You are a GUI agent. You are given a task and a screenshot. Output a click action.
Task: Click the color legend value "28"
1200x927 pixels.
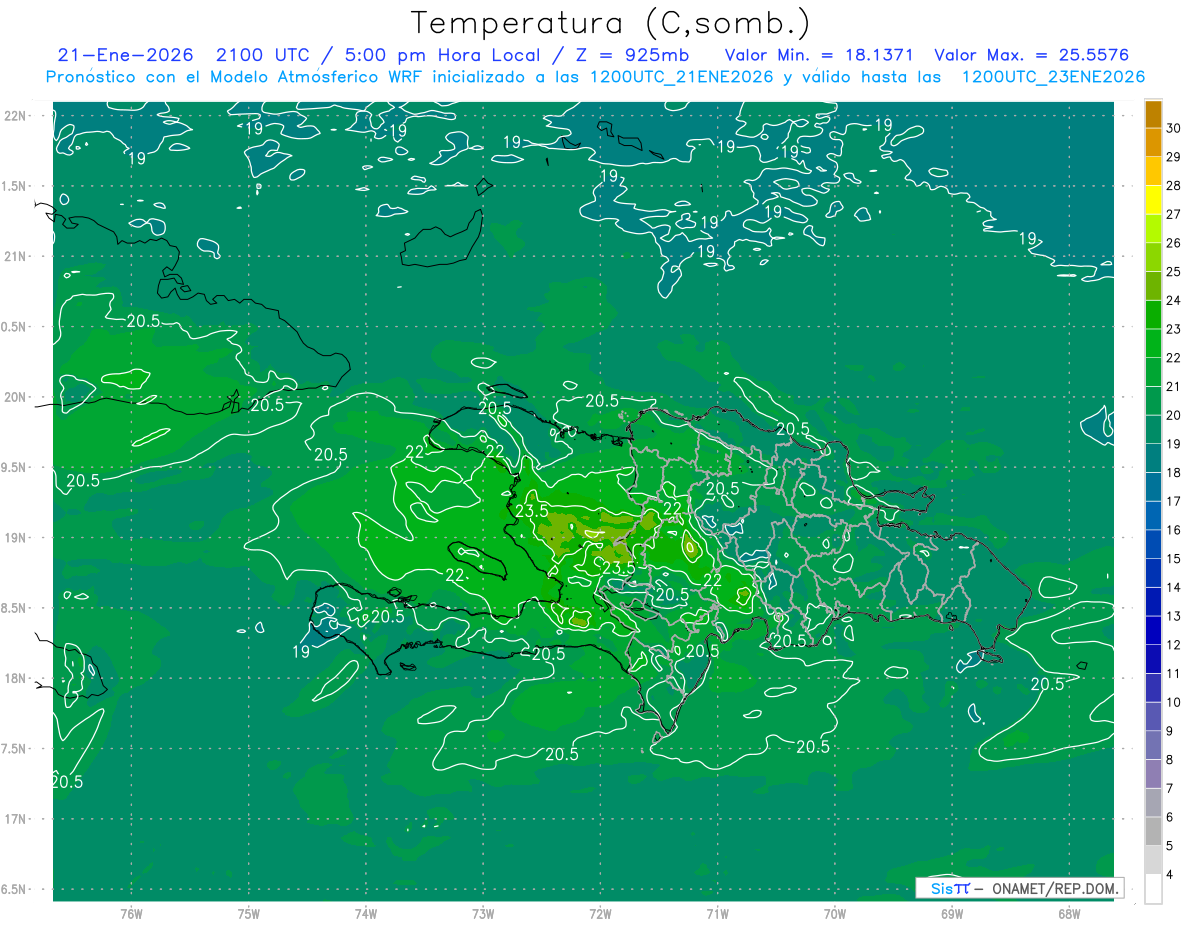[1175, 185]
